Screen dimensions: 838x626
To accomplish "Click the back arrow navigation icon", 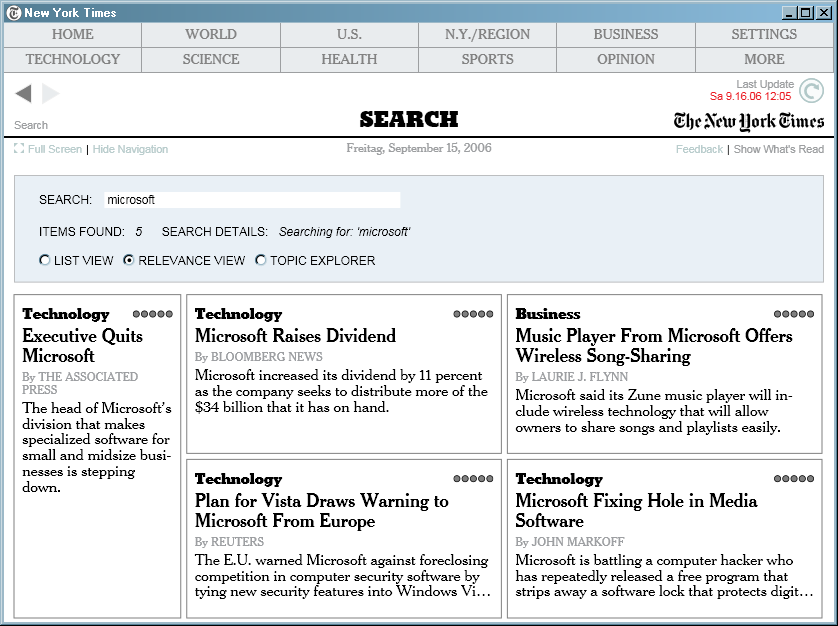I will pos(24,94).
